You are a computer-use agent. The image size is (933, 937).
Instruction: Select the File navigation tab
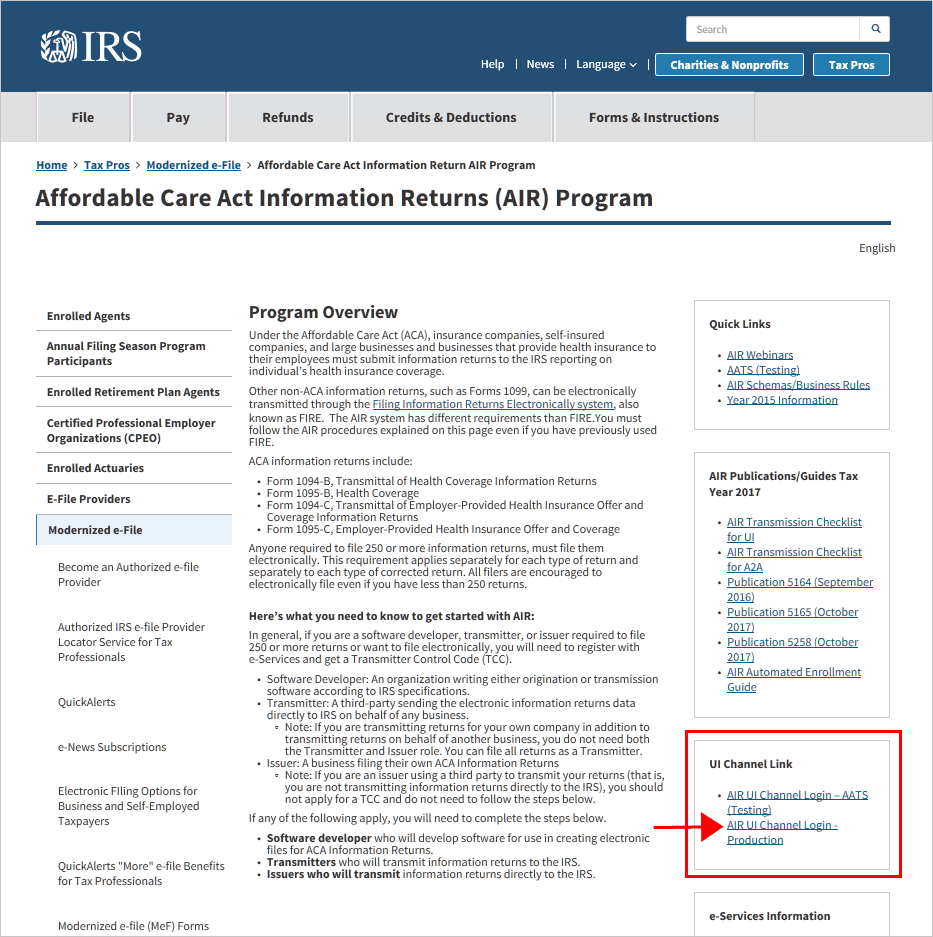83,117
